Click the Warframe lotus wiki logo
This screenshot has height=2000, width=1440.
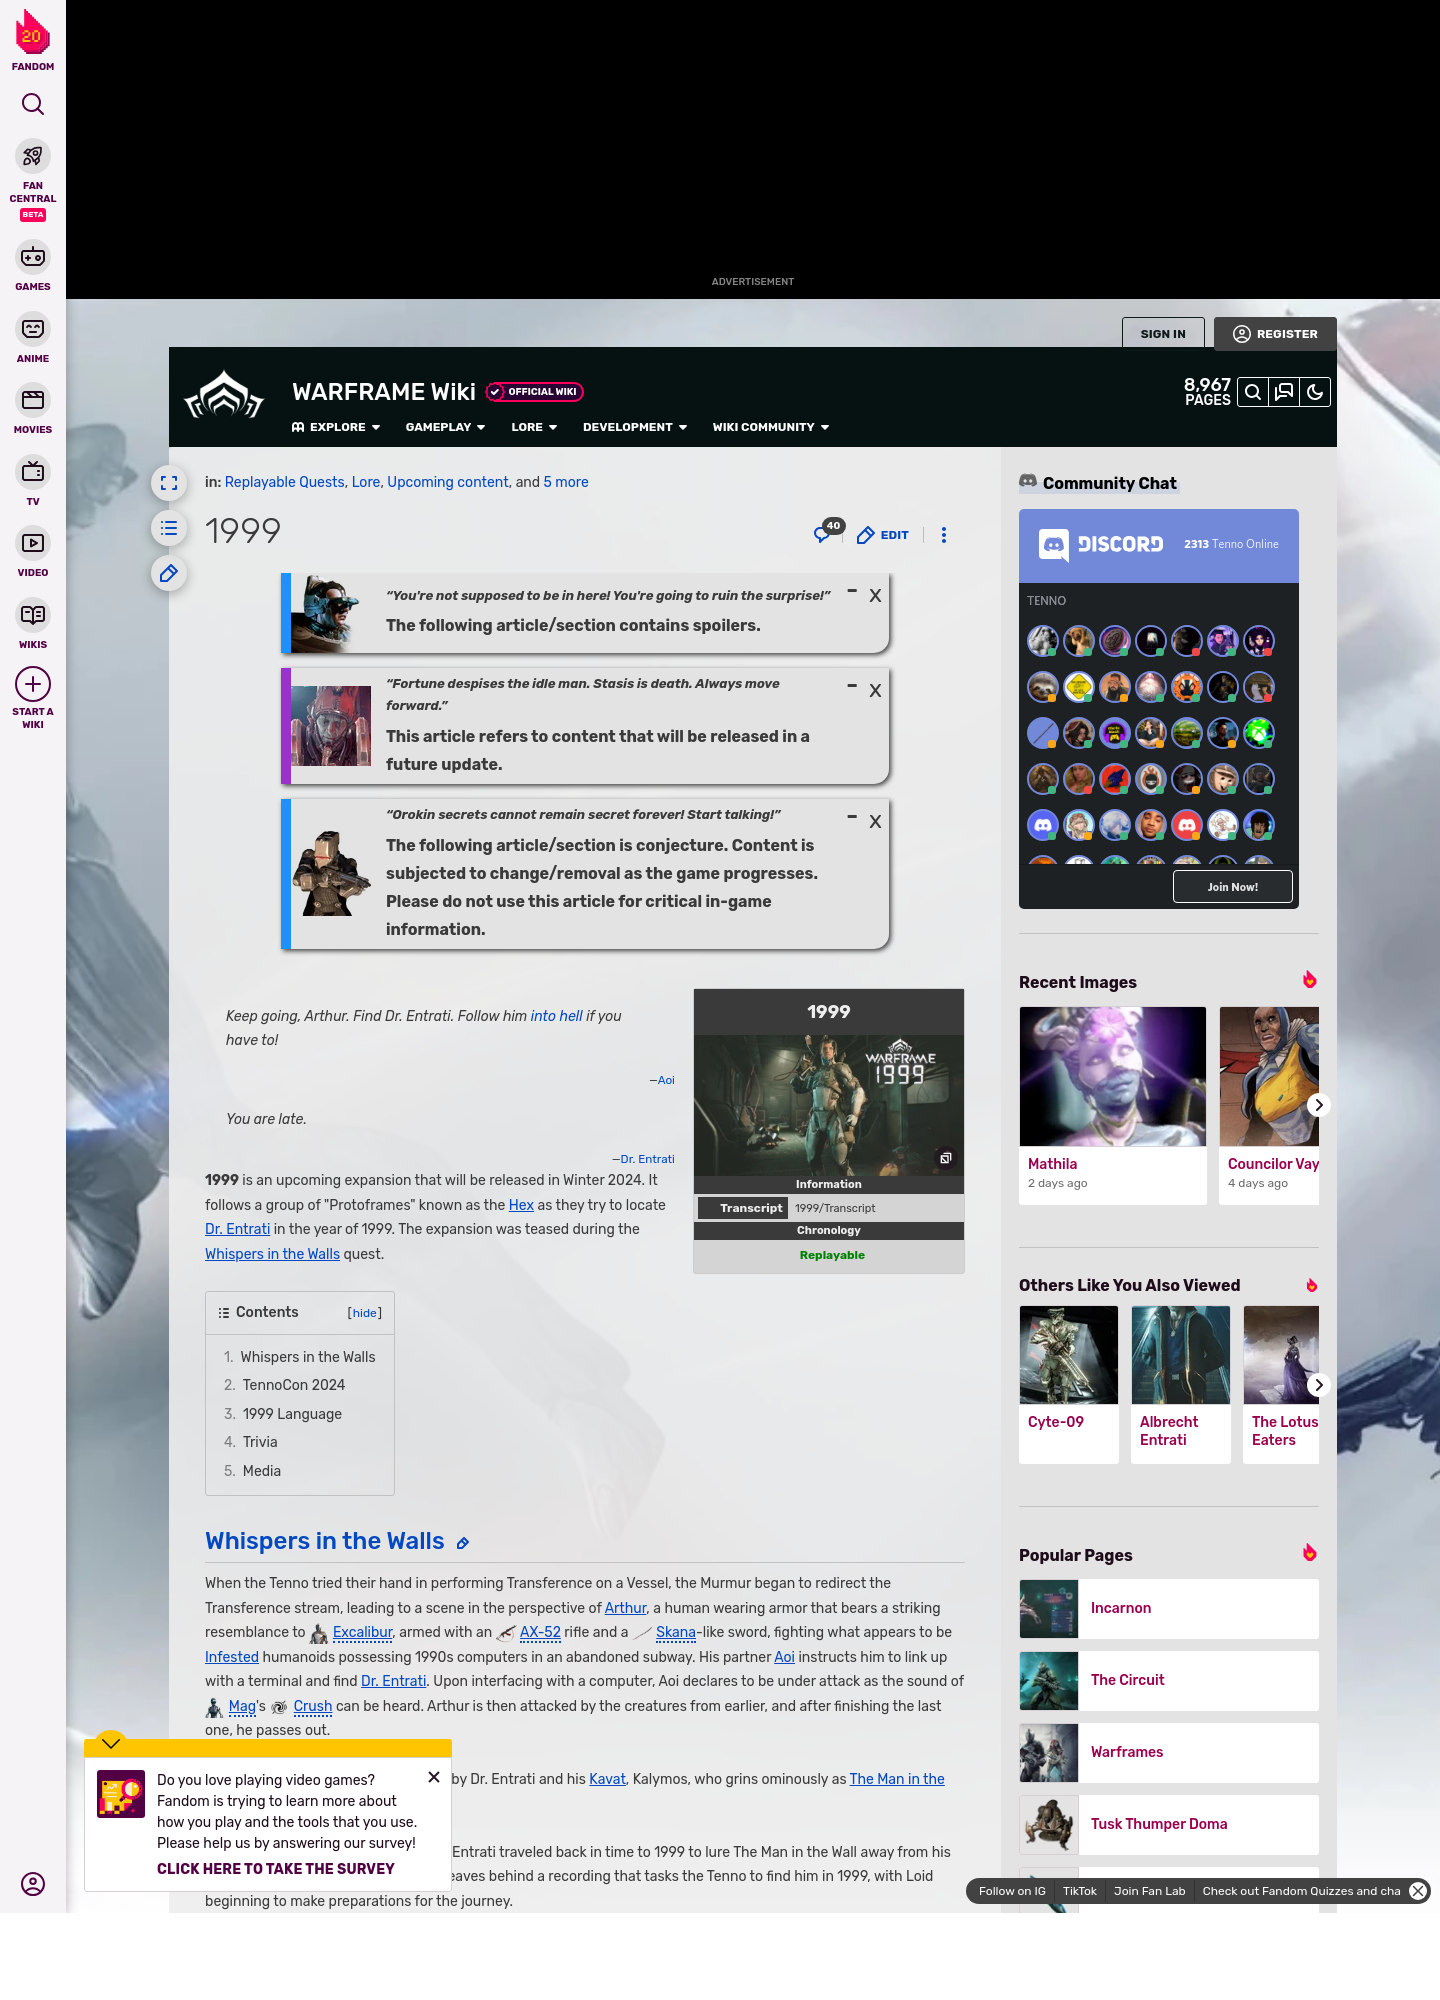coord(224,396)
